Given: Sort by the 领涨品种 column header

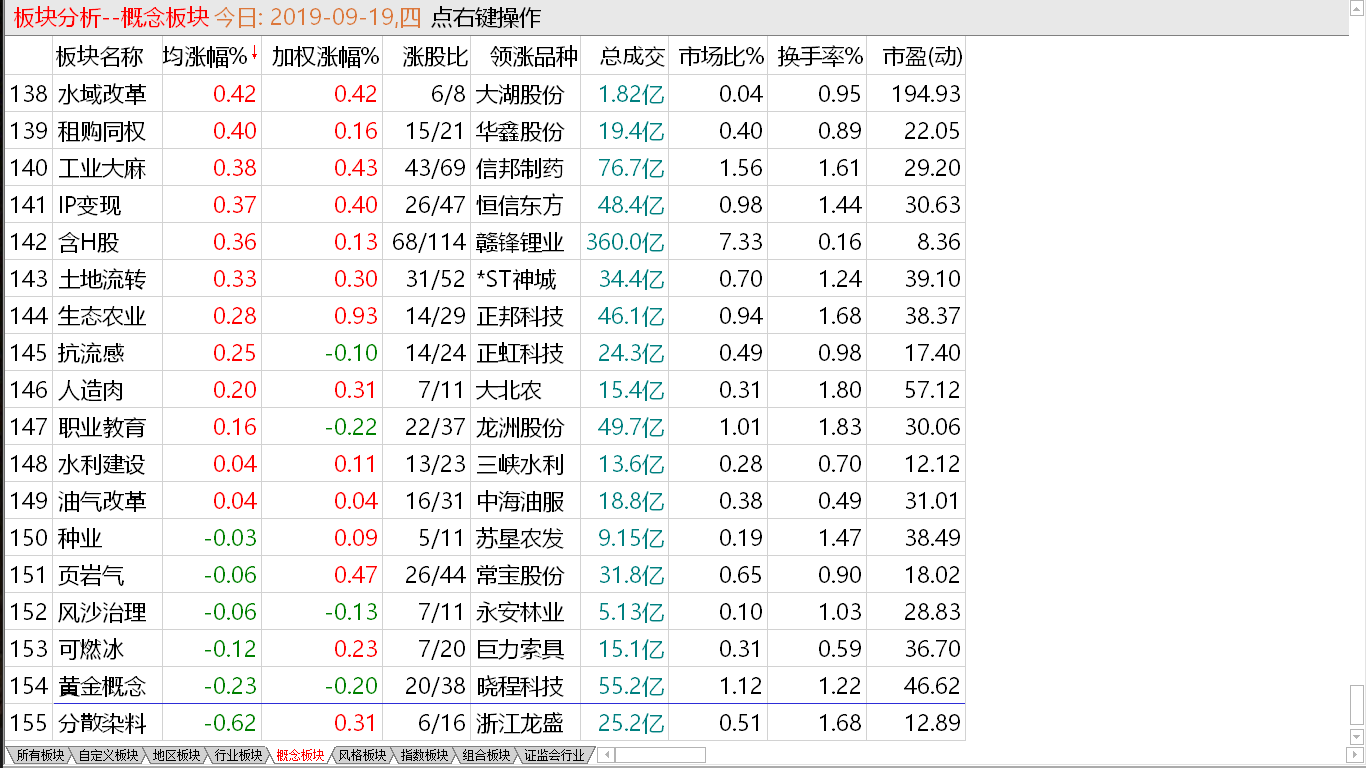Looking at the screenshot, I should [527, 56].
